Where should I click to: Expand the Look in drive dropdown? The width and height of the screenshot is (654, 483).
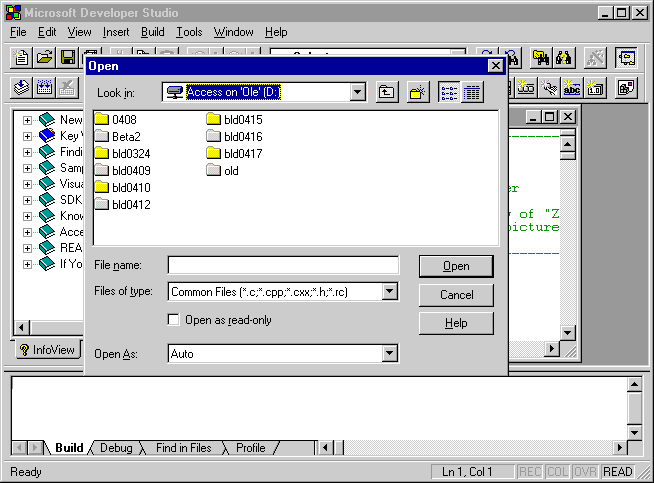click(x=358, y=92)
